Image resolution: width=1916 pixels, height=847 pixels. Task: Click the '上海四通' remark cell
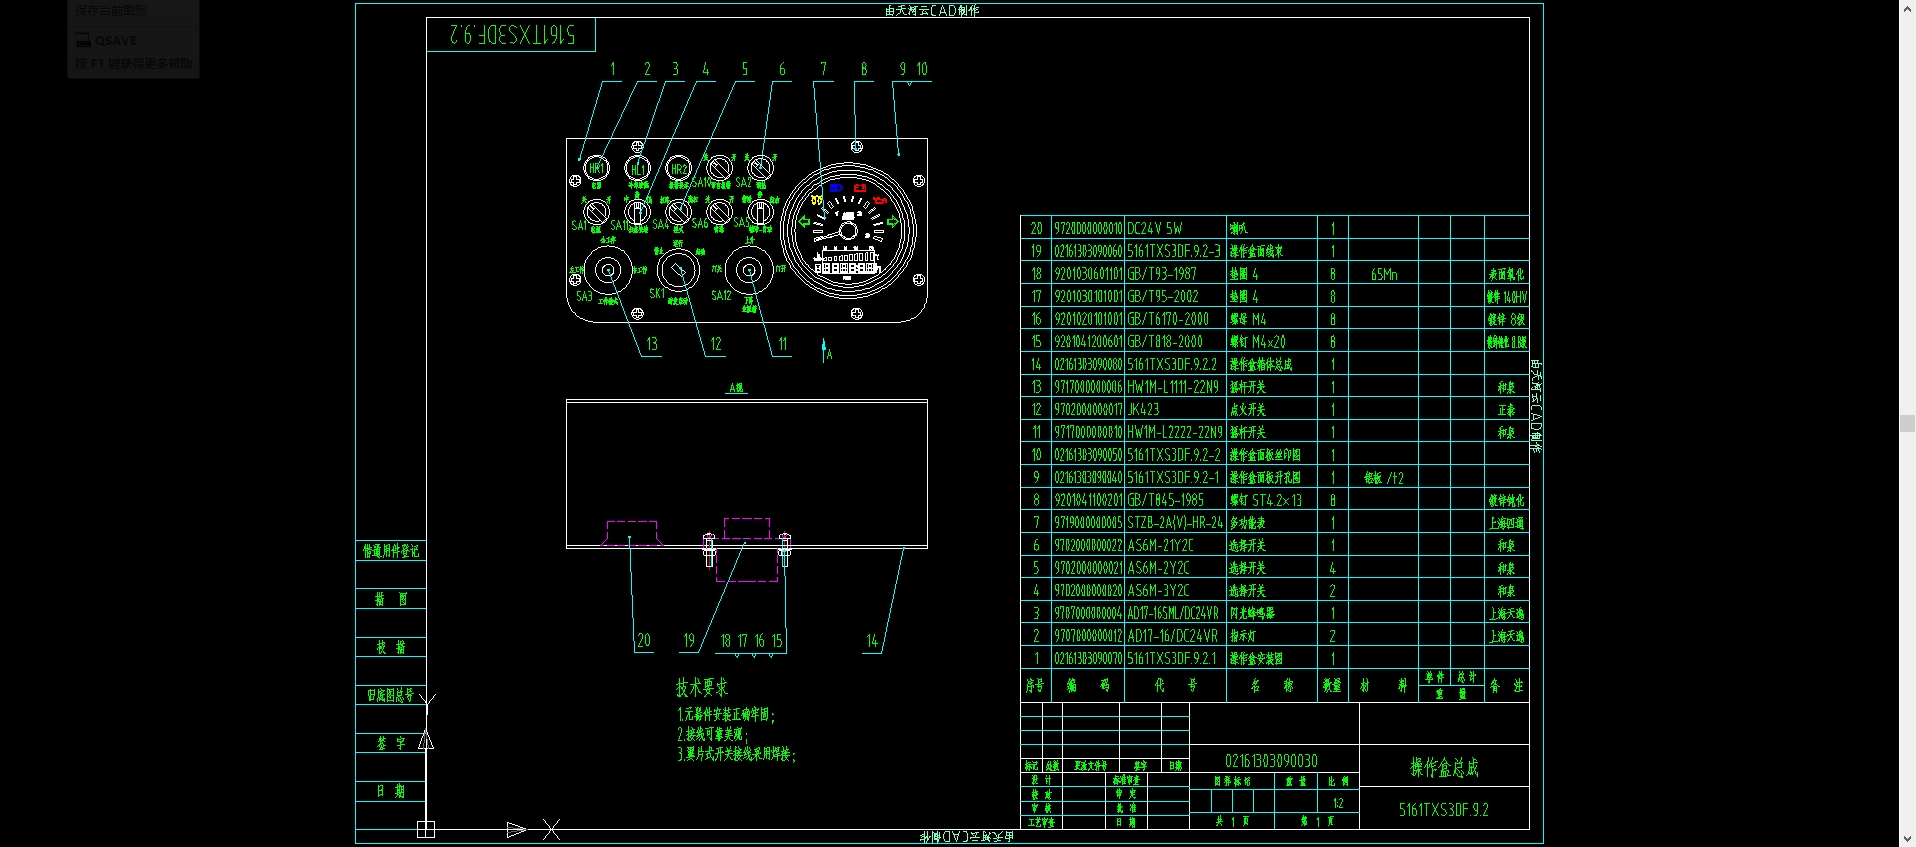(x=1506, y=523)
